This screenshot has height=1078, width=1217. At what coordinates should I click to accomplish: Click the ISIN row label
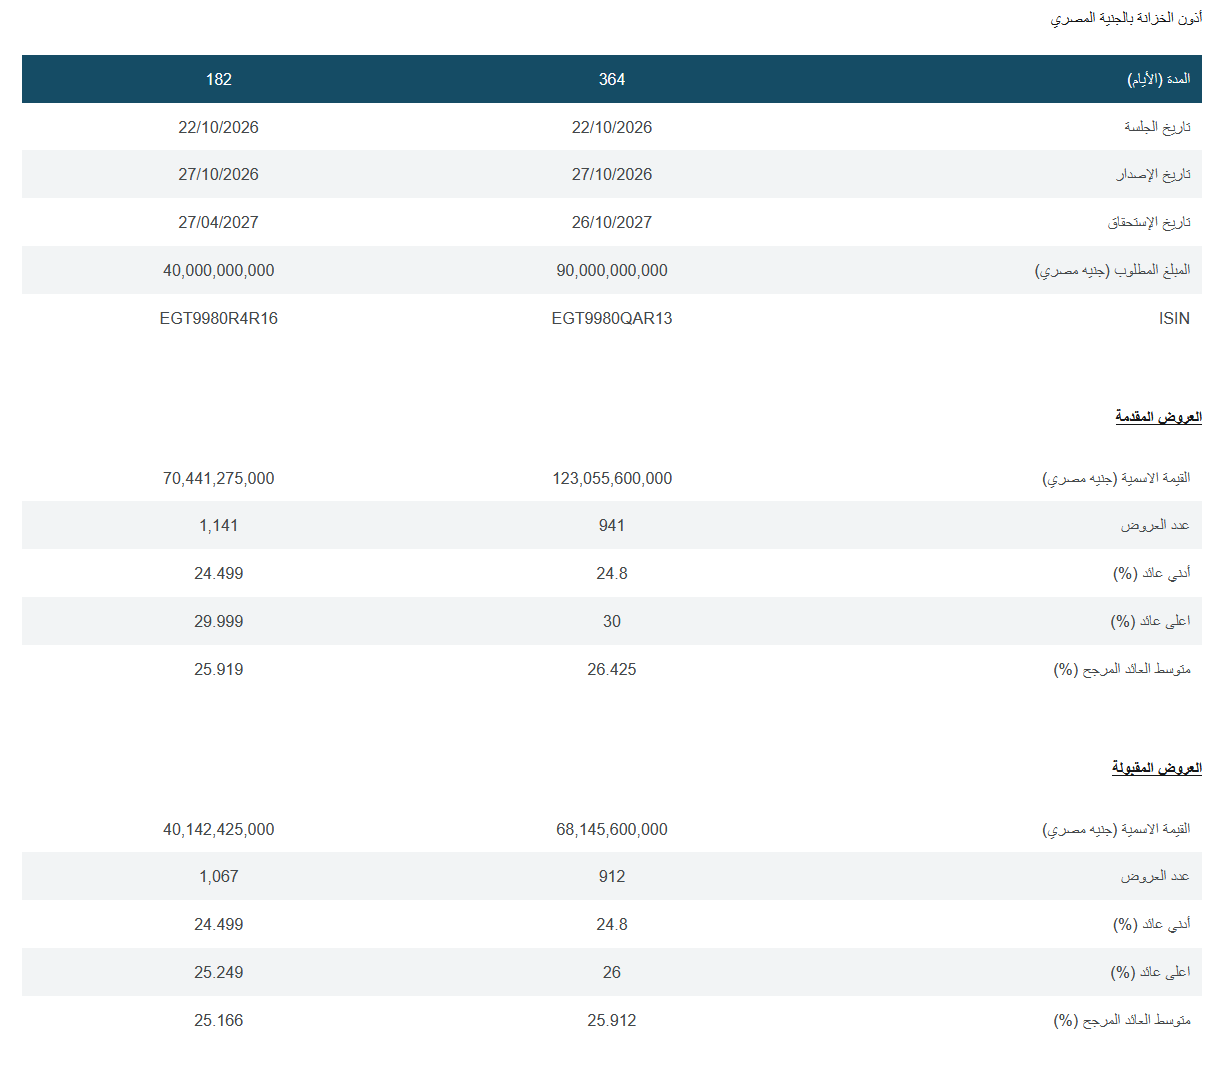[x=1174, y=319]
